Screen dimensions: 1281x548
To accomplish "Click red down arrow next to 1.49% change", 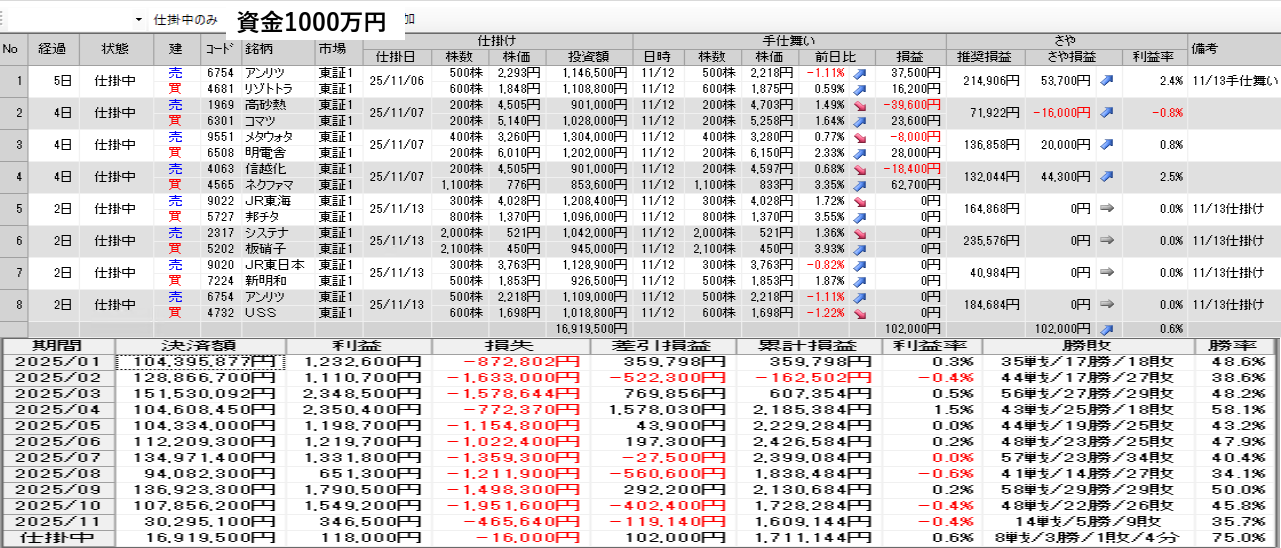I will pyautogui.click(x=857, y=105).
